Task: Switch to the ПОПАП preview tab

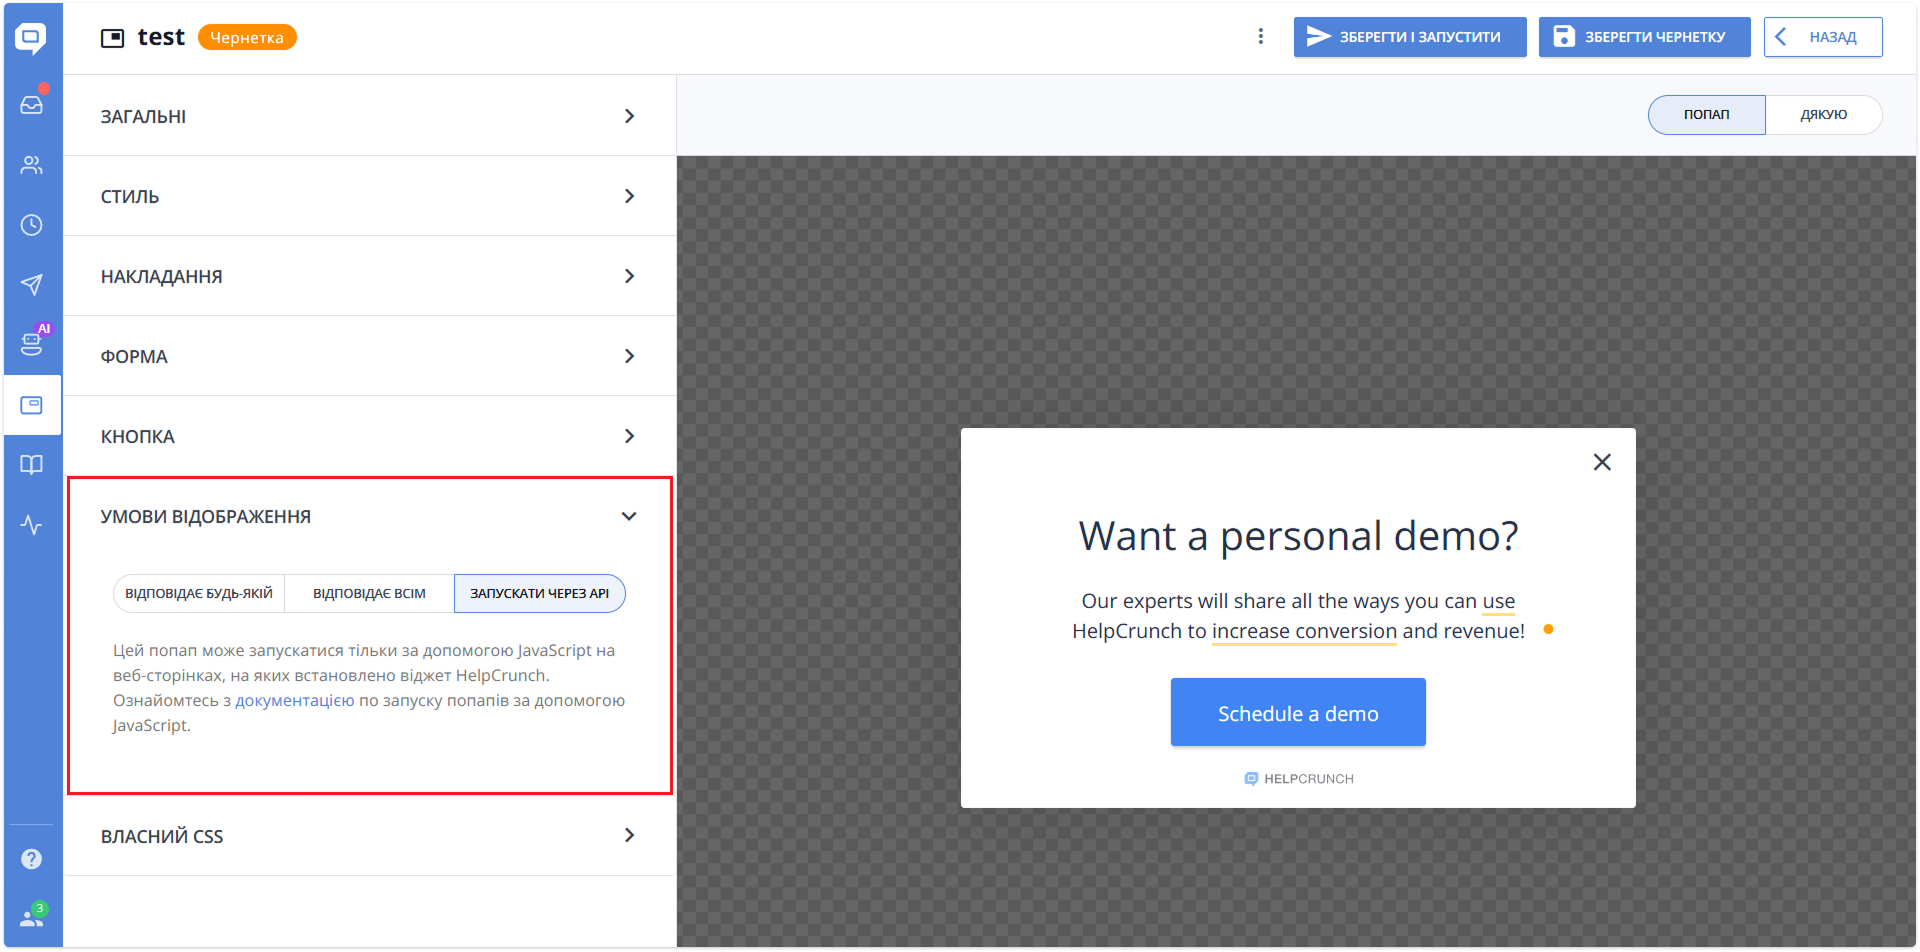Action: click(x=1706, y=115)
